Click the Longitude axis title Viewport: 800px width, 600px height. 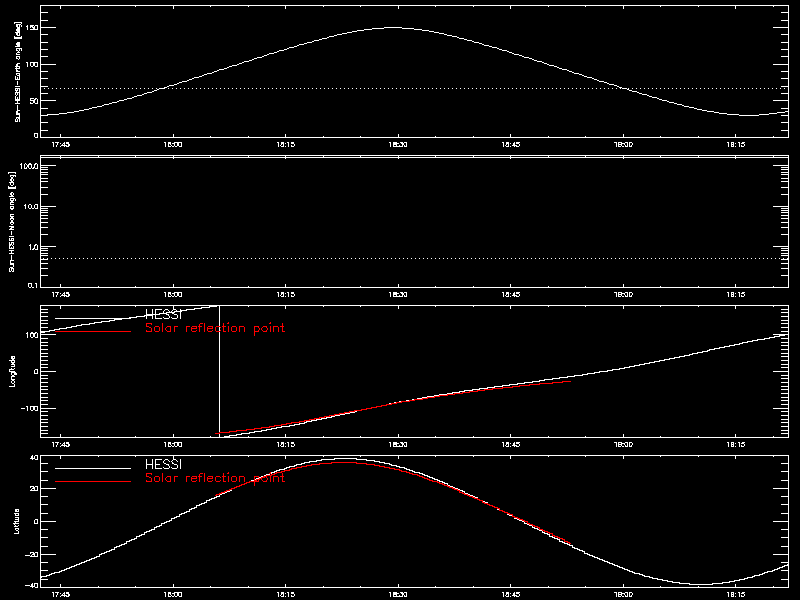click(x=13, y=371)
